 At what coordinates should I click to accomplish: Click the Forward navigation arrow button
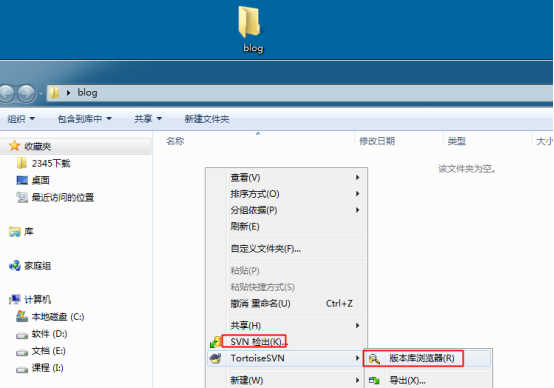(26, 93)
